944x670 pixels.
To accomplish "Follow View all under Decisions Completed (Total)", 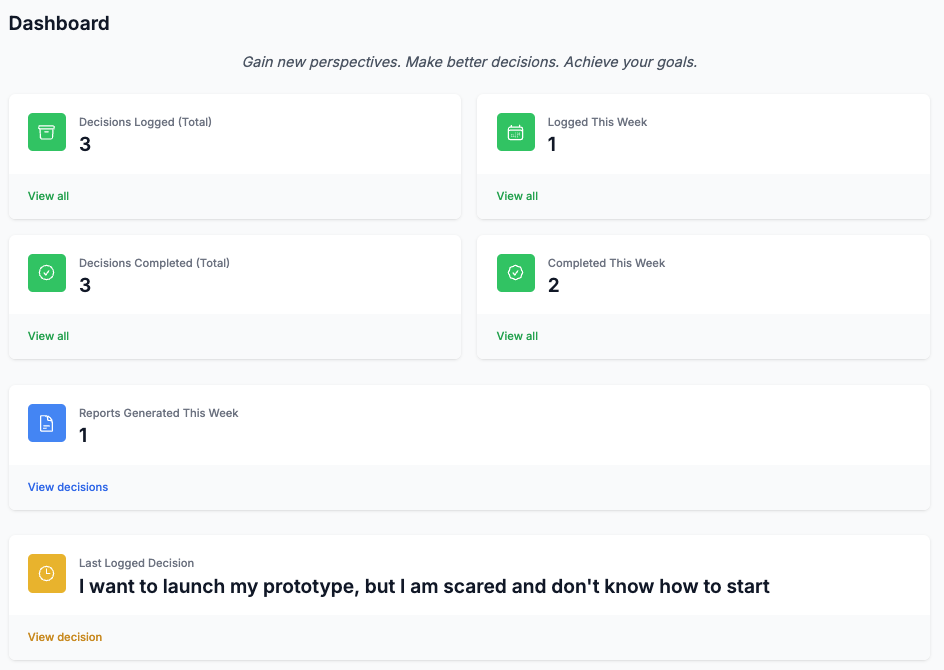I will (x=48, y=336).
